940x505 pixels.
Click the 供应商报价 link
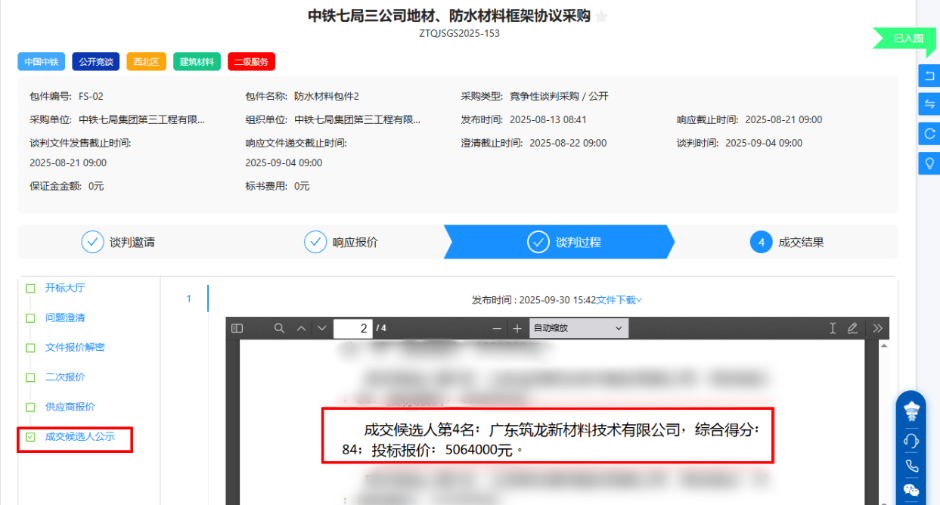[70, 407]
